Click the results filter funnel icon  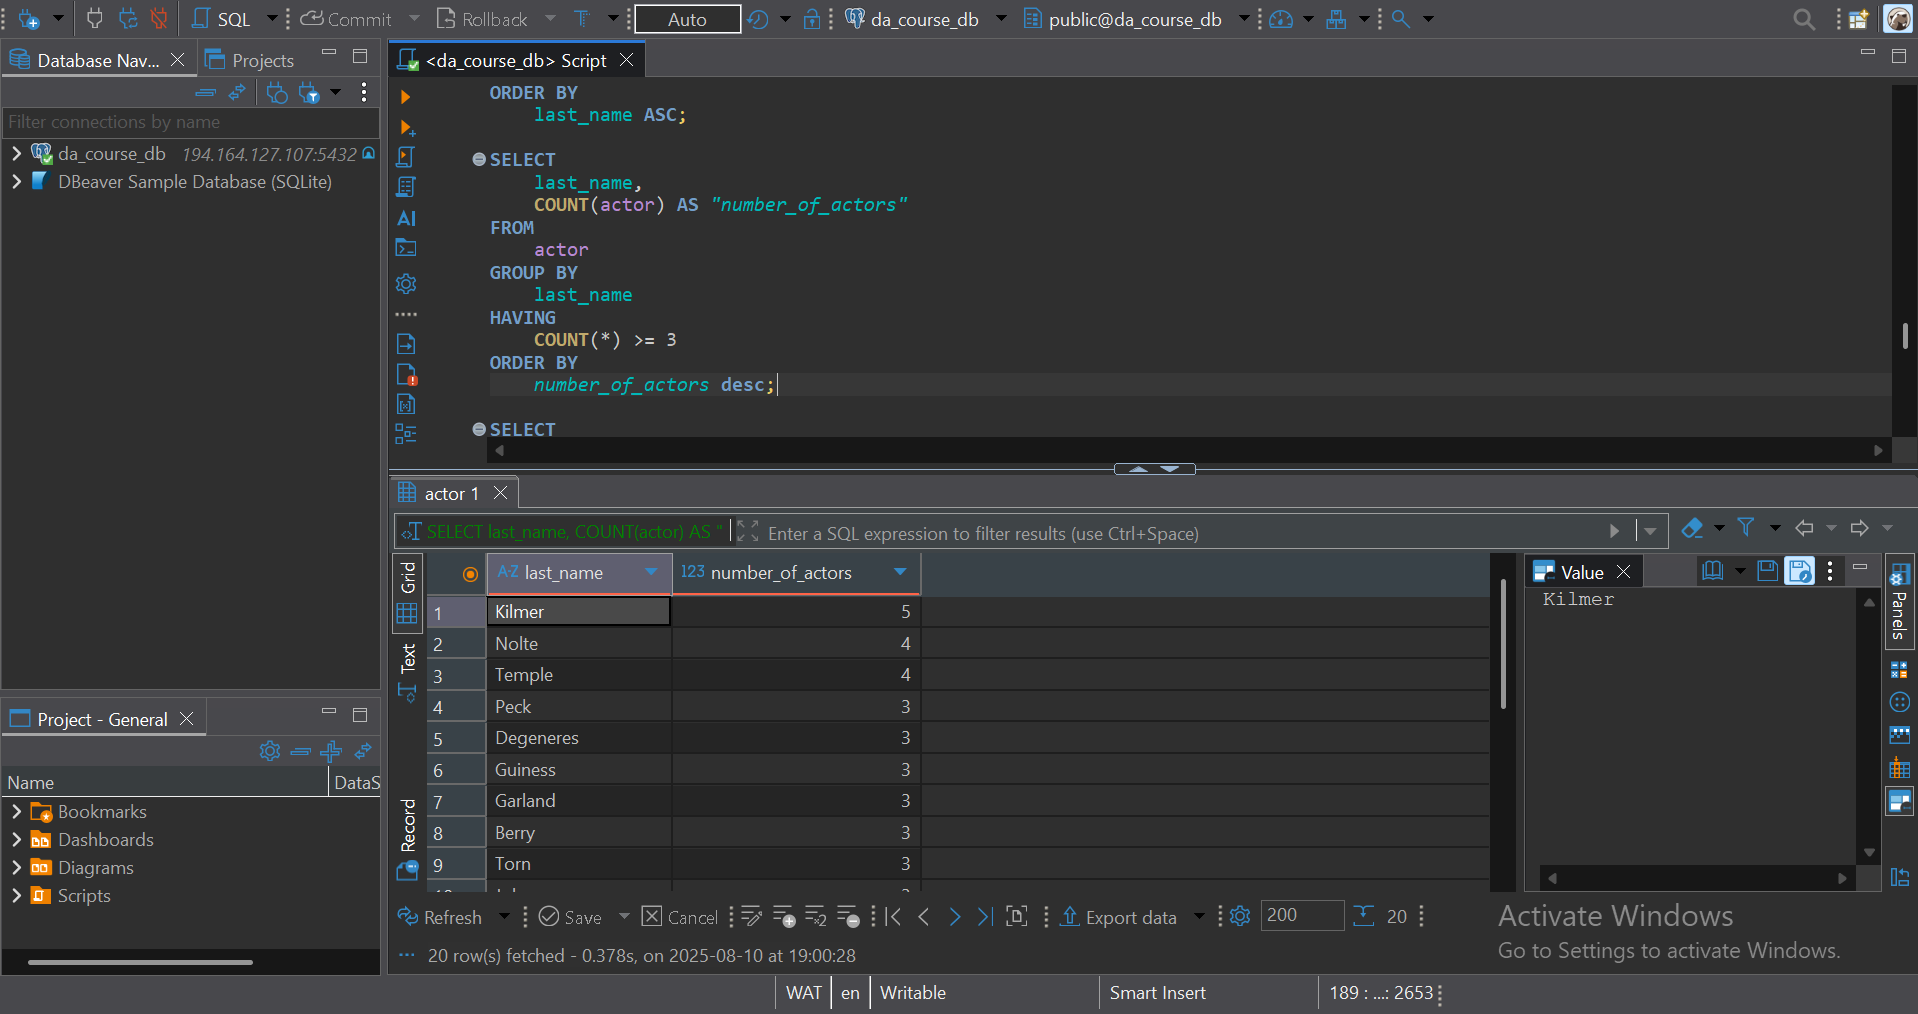(x=1746, y=528)
